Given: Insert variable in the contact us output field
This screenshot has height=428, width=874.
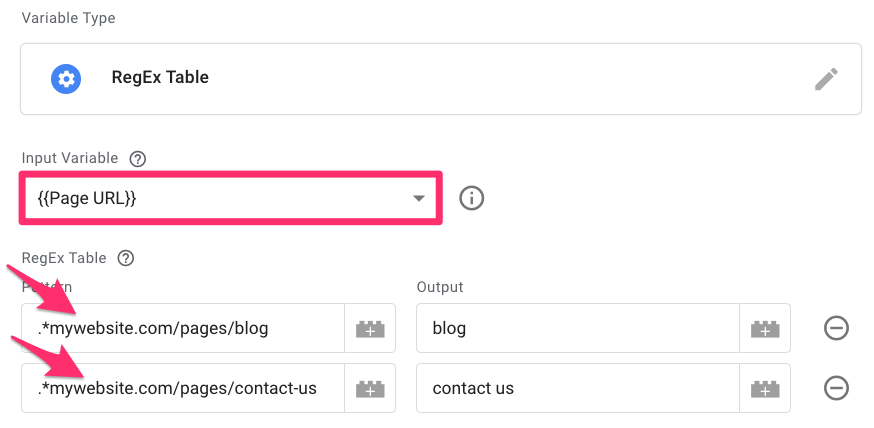Looking at the screenshot, I should point(765,388).
